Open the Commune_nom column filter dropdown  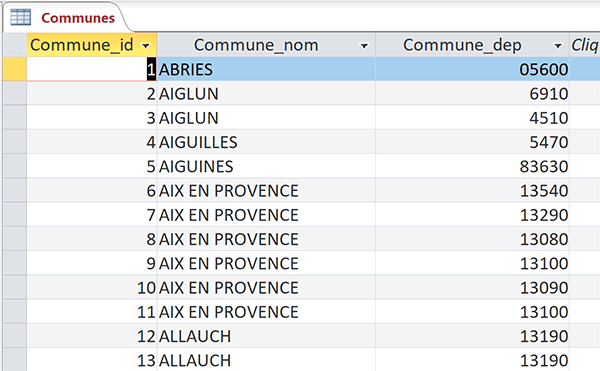[364, 46]
